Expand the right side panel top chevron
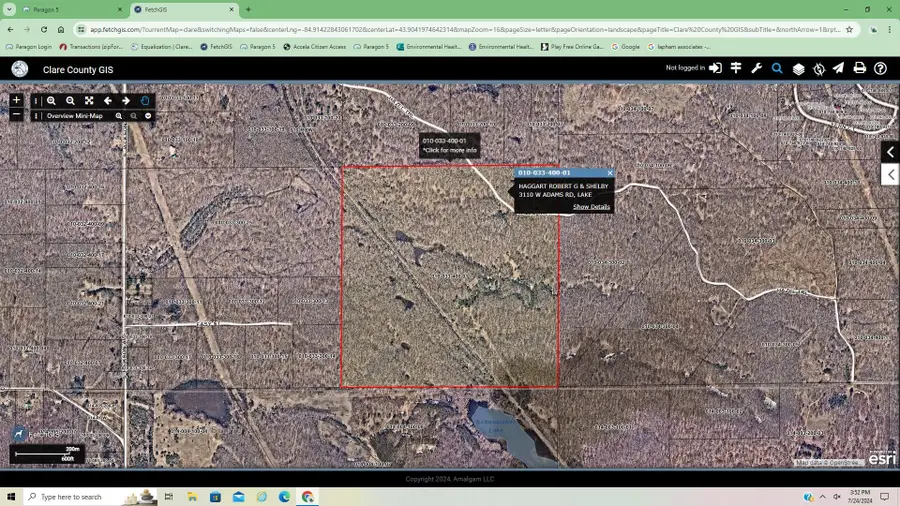 890,152
